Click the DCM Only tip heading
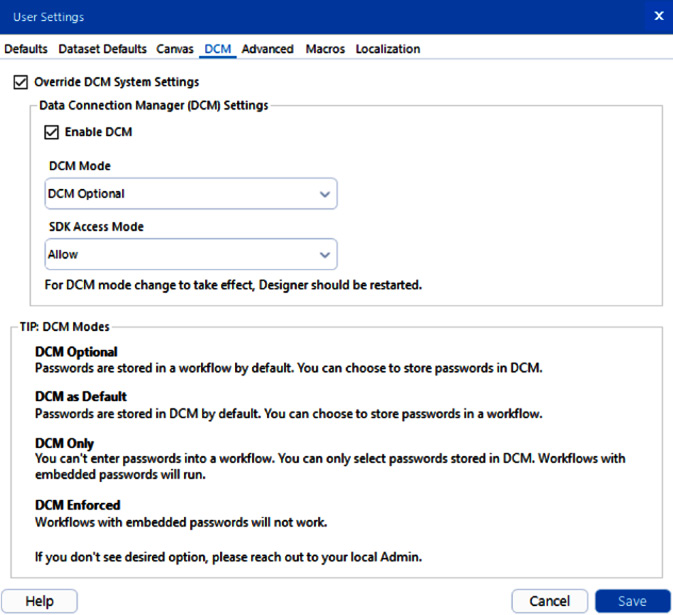The image size is (673, 615). (x=64, y=443)
